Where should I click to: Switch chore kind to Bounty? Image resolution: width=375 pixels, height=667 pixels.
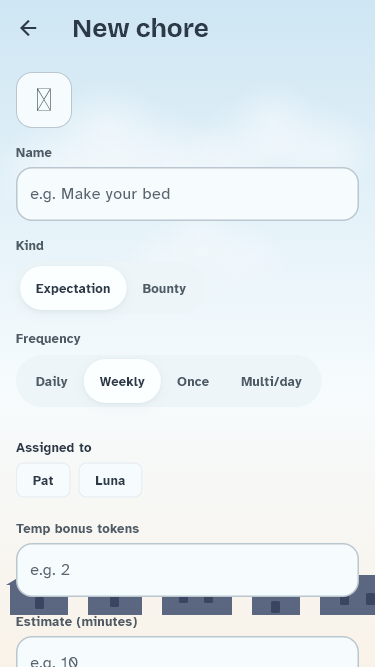point(164,288)
